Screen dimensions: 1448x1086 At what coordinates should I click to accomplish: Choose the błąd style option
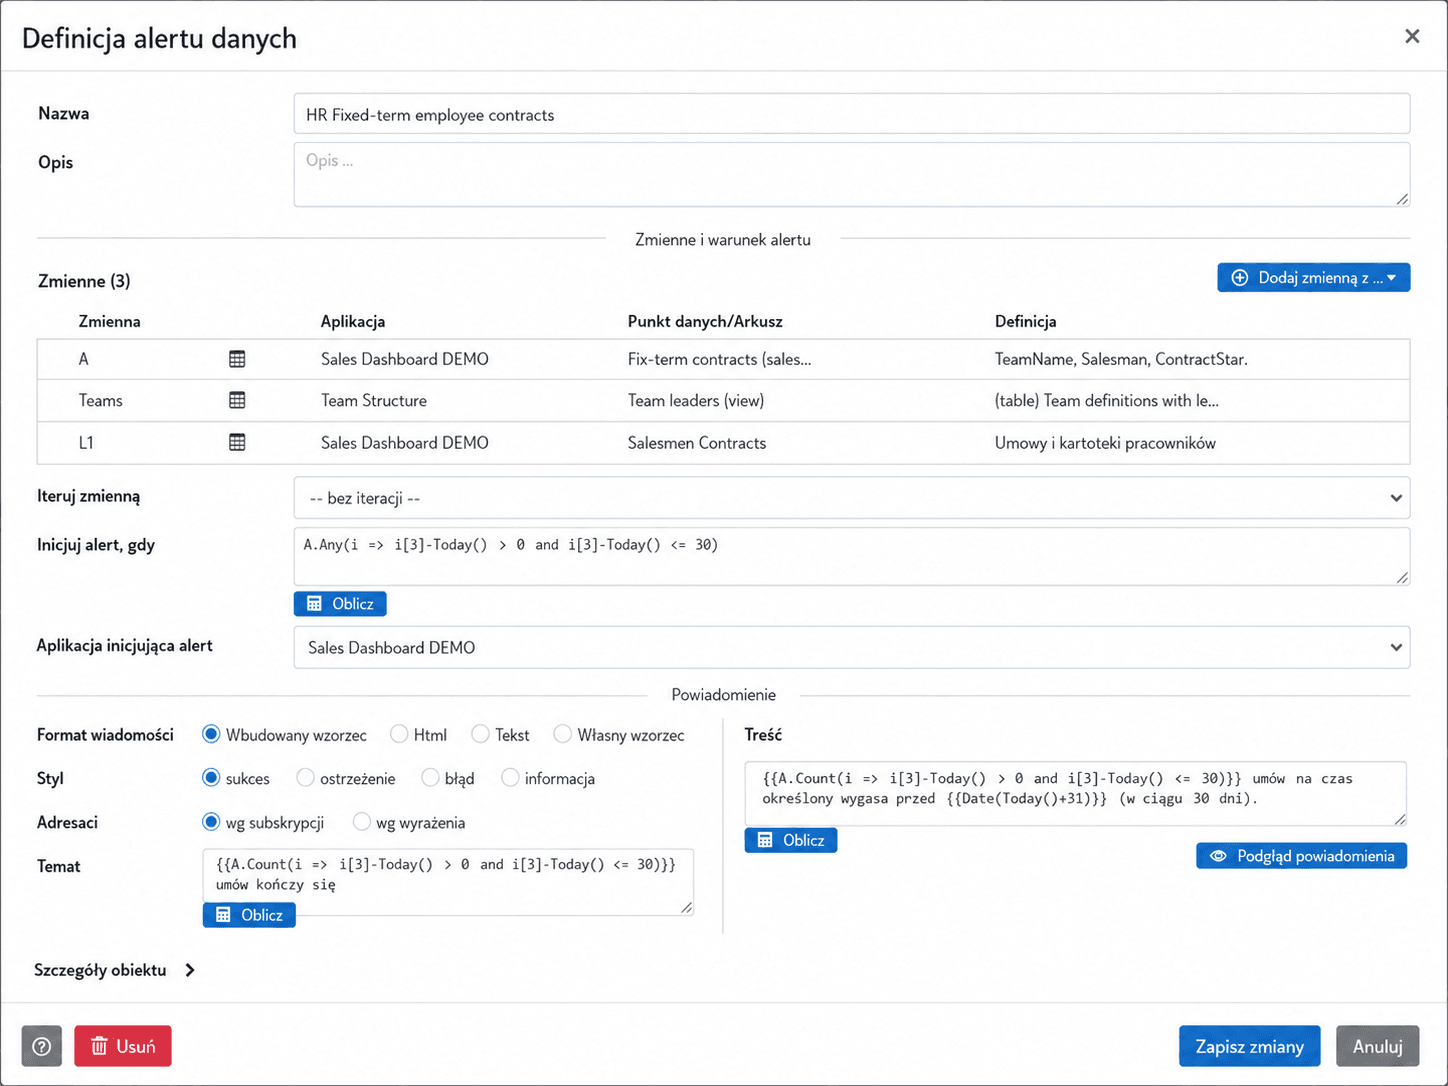[x=430, y=778]
